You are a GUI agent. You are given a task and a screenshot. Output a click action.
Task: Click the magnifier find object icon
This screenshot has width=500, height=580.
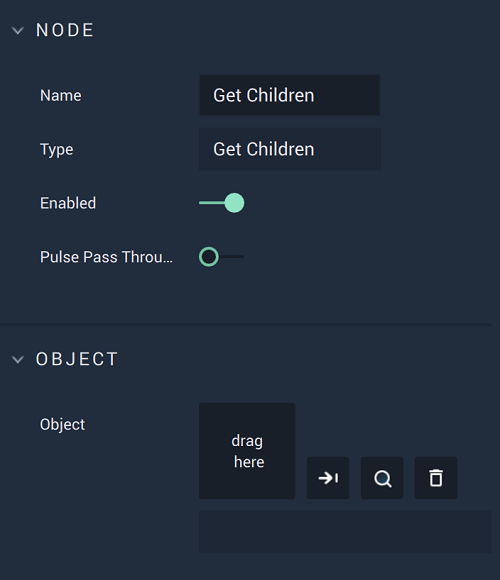382,478
